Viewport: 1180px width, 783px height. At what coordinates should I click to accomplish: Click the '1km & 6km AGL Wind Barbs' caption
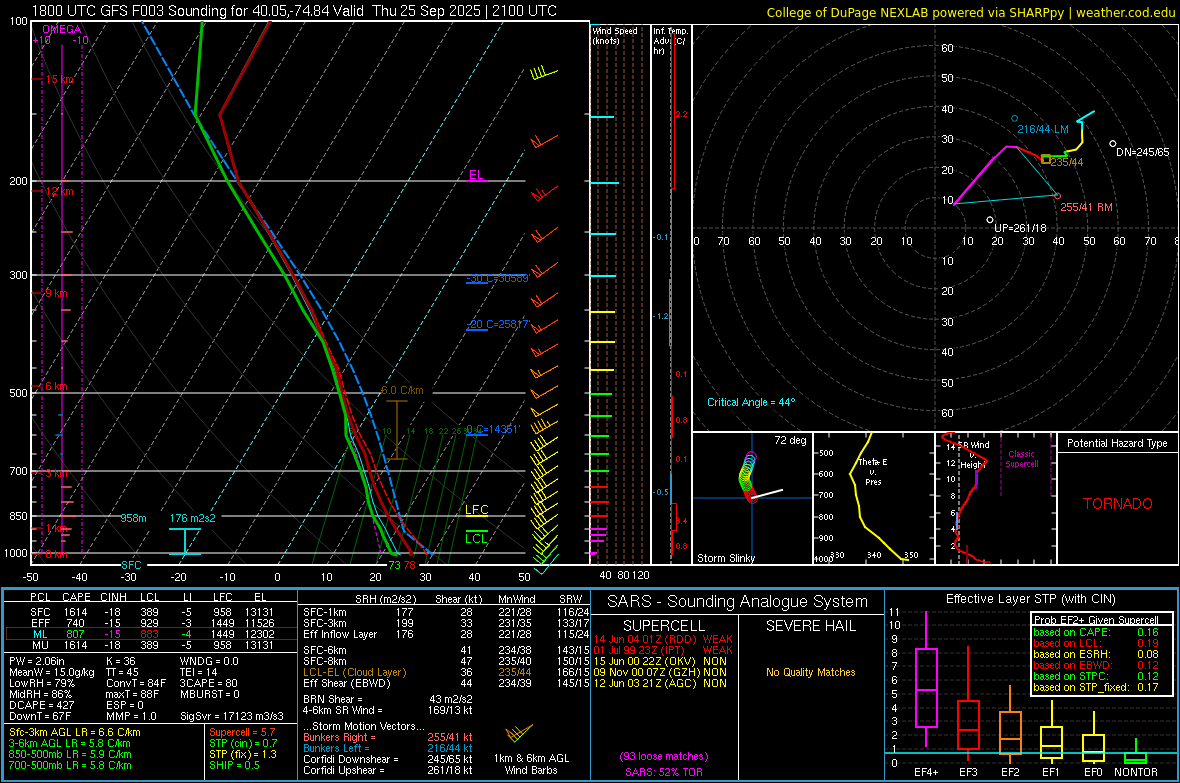531,764
